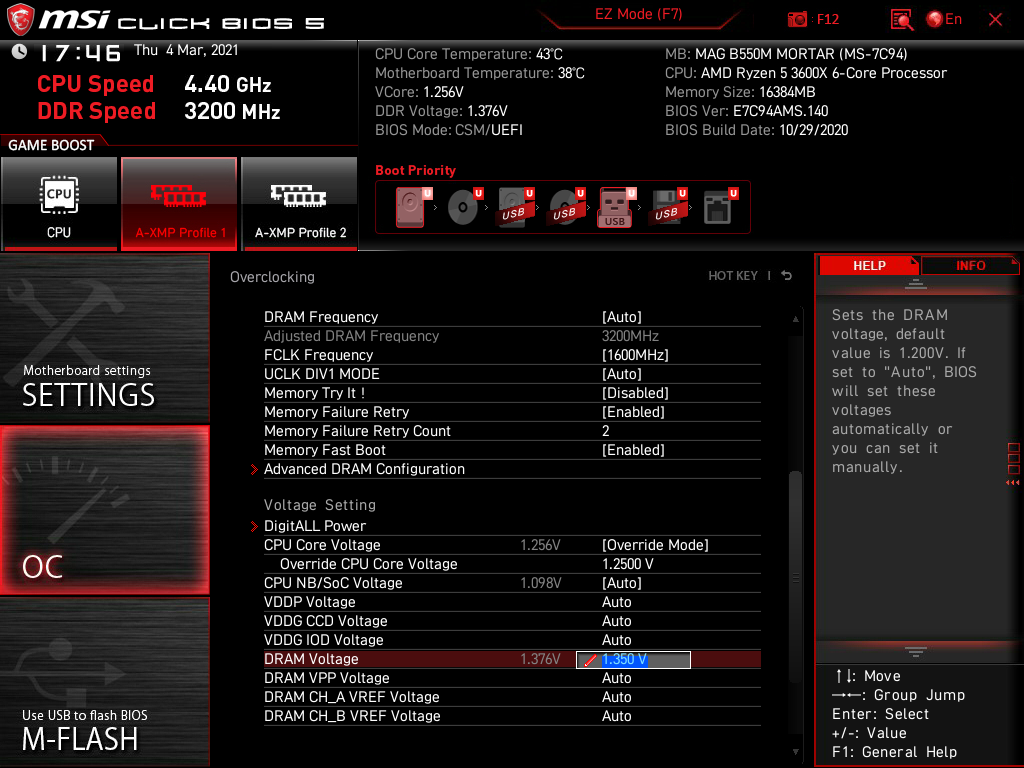Screen dimensions: 1024x768
Task: Click the settings list scrollbar thumb
Action: [x=795, y=577]
